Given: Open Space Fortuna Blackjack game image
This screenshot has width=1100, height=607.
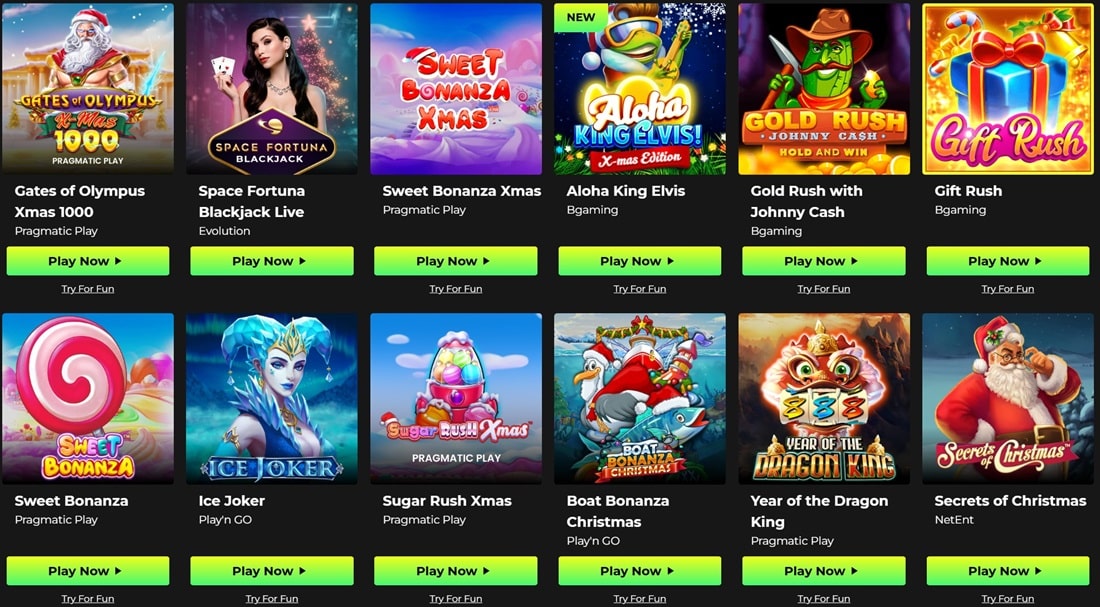Looking at the screenshot, I should (271, 88).
